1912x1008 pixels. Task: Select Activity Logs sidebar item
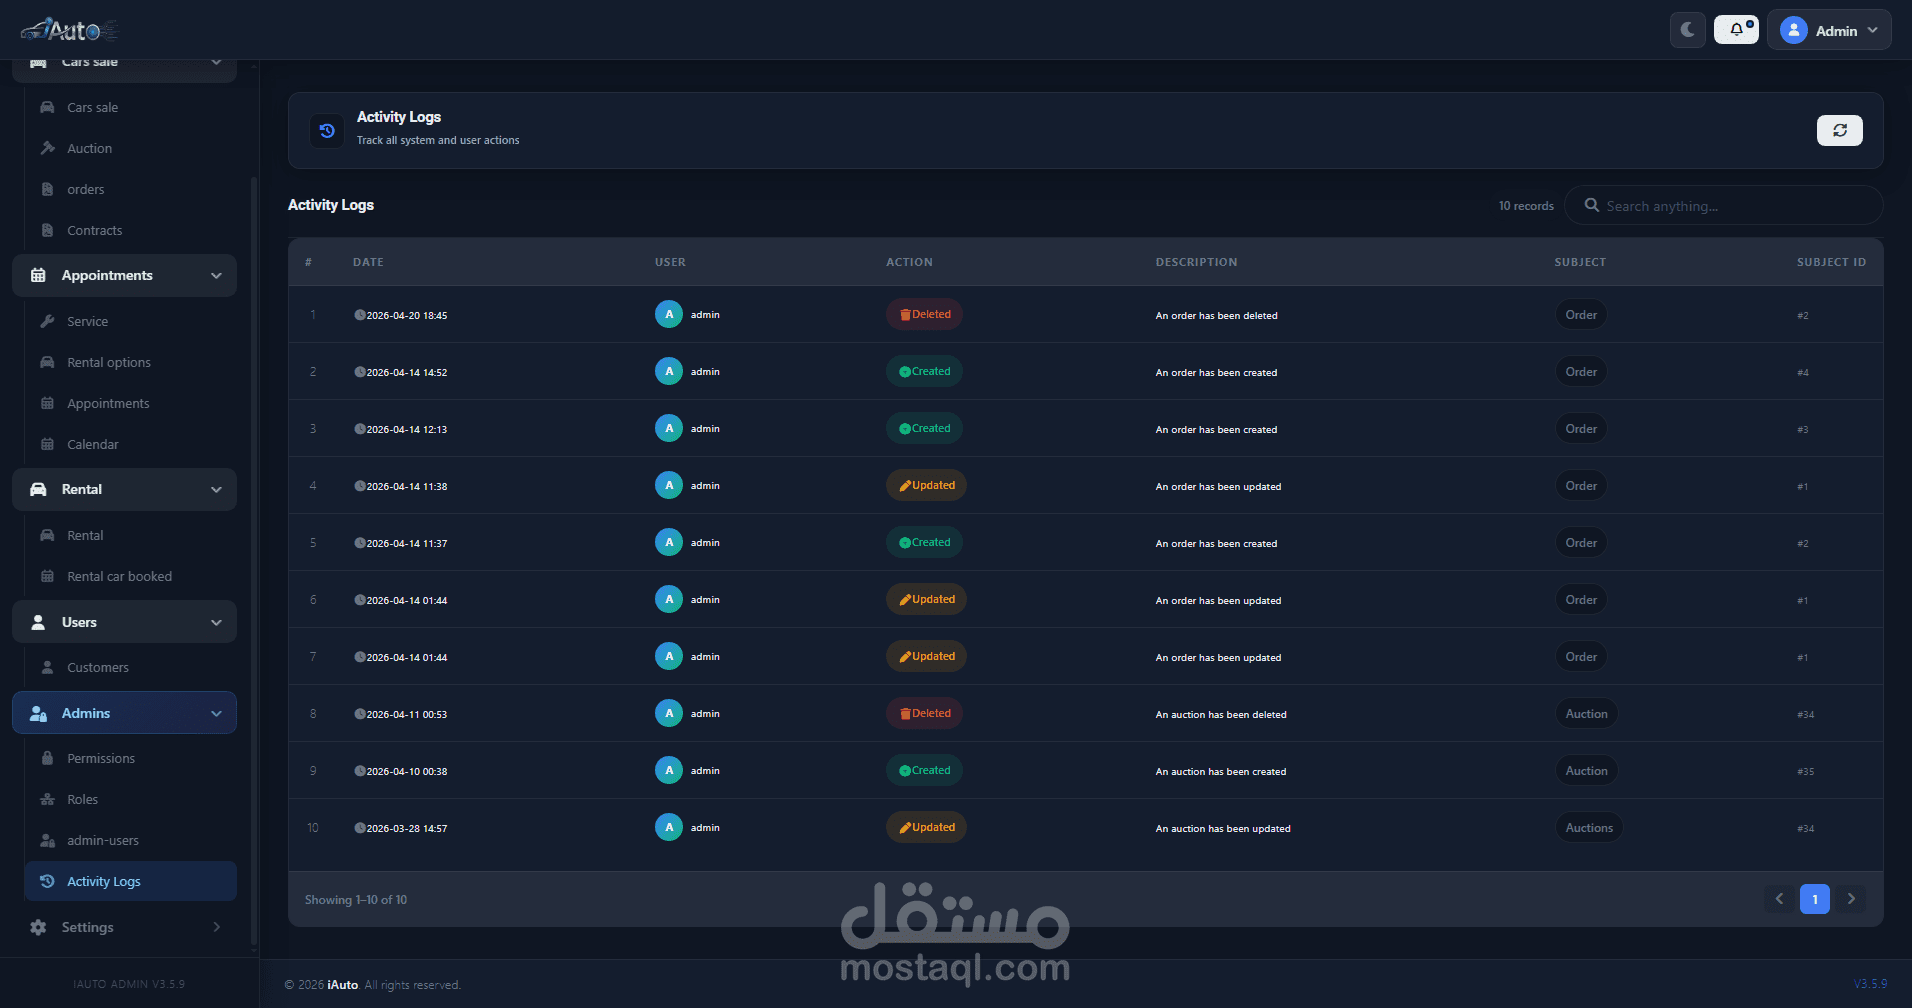point(130,881)
